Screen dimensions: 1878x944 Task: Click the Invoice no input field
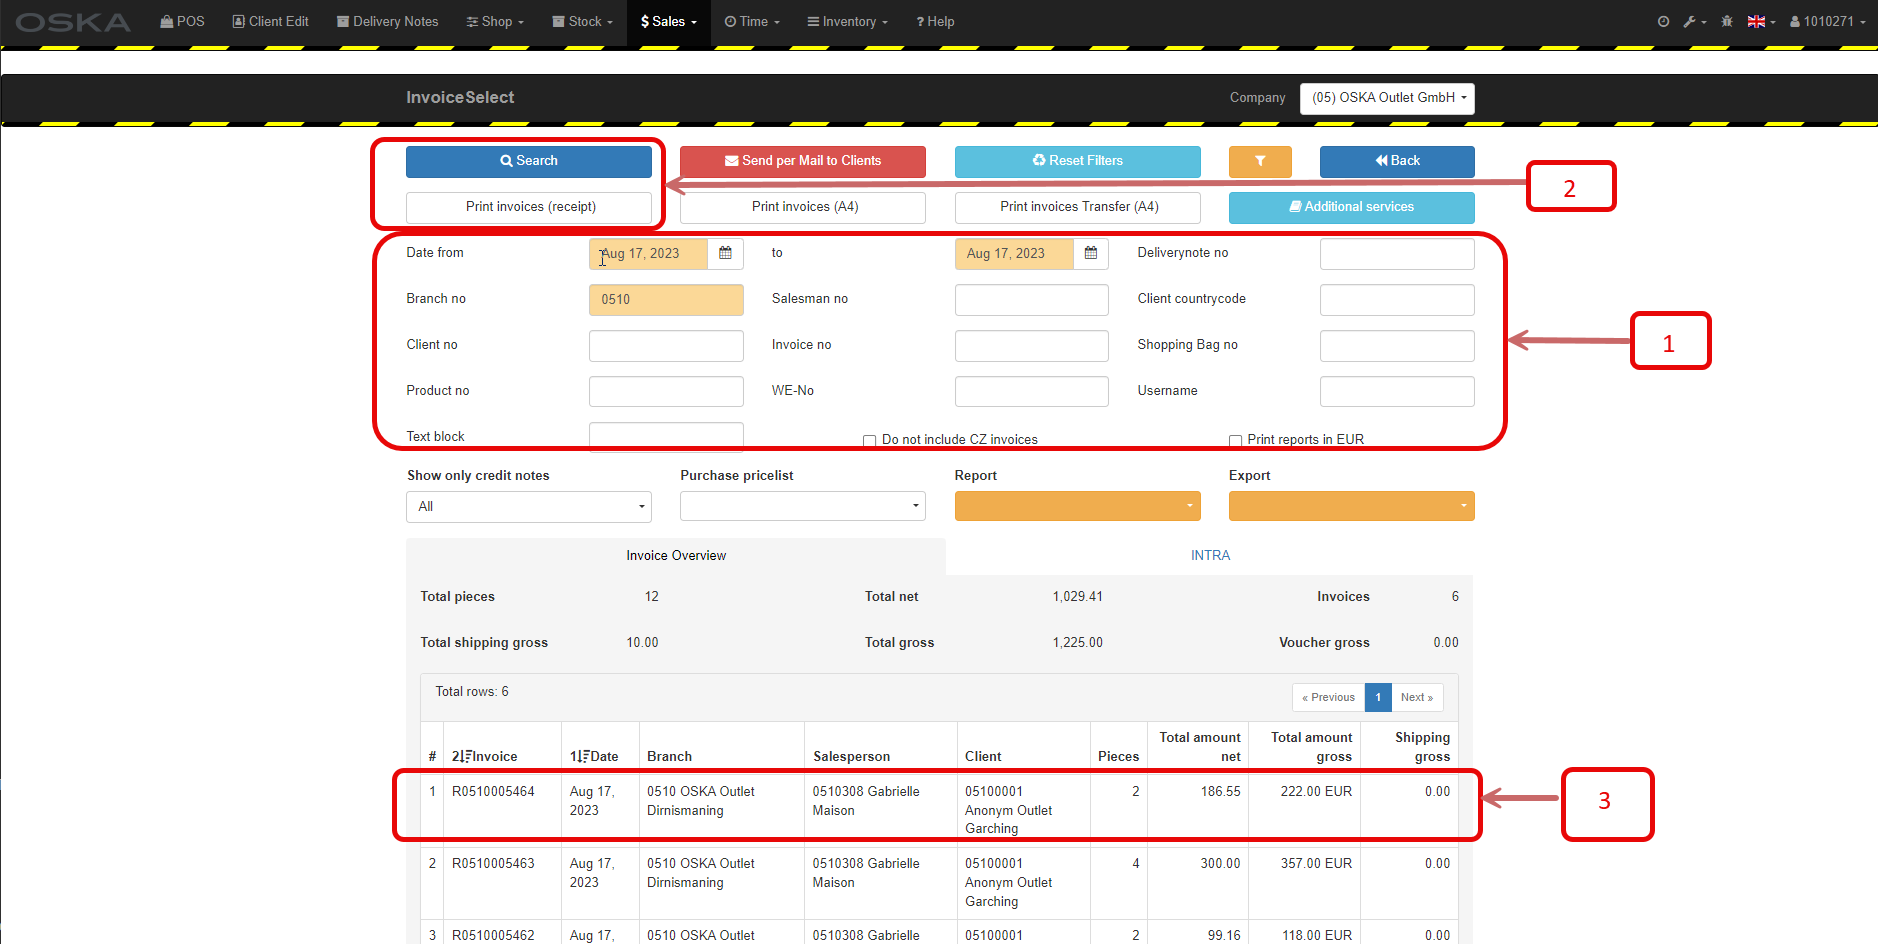coord(1032,346)
